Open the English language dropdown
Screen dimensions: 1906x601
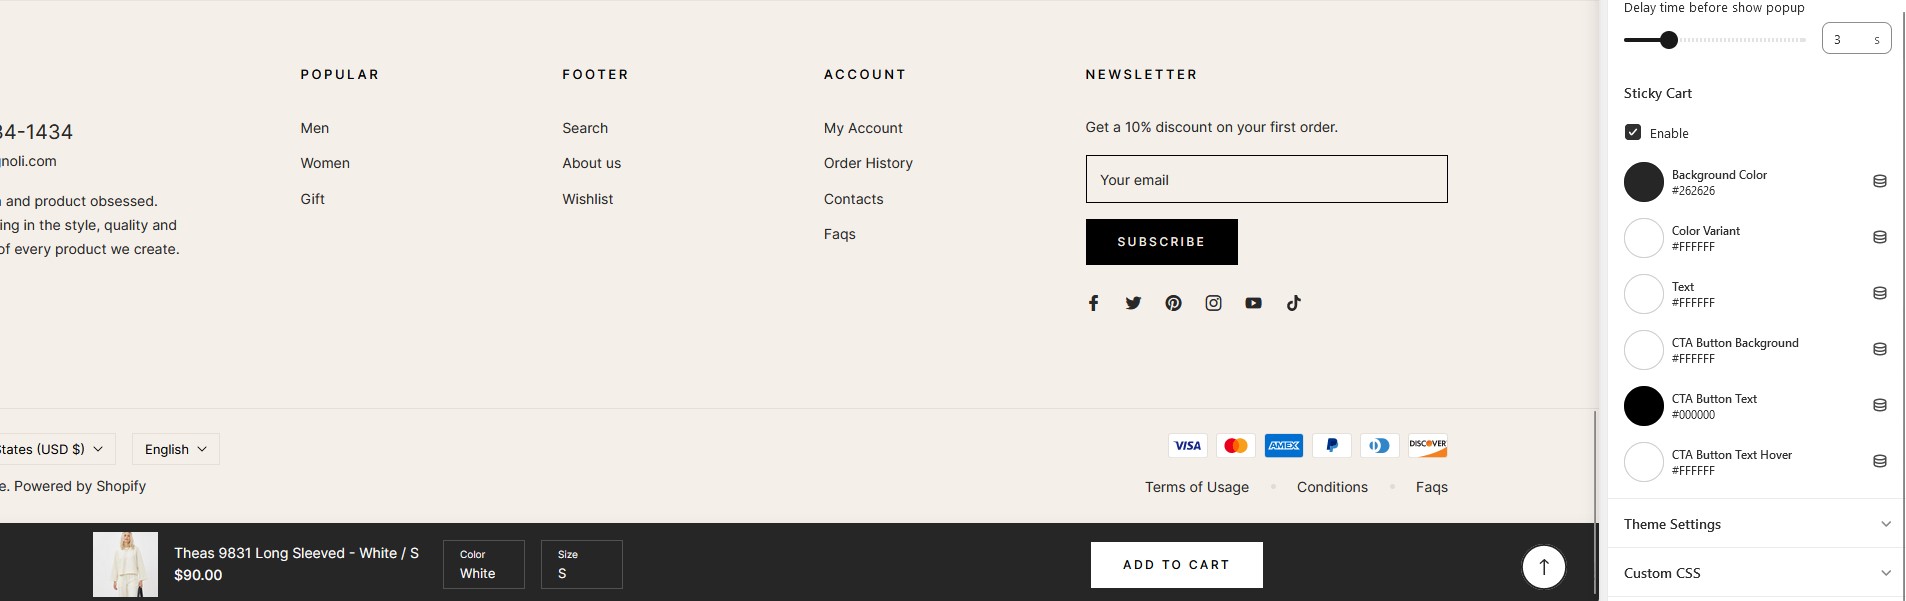176,449
